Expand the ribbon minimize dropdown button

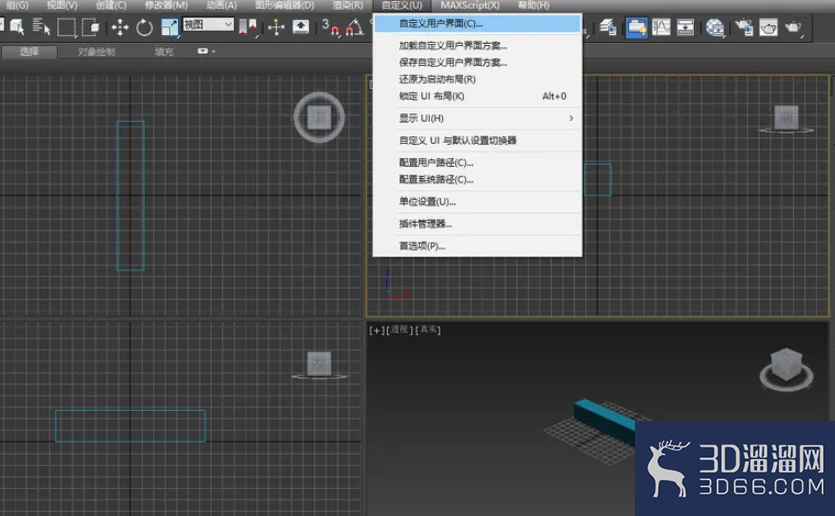[206, 51]
